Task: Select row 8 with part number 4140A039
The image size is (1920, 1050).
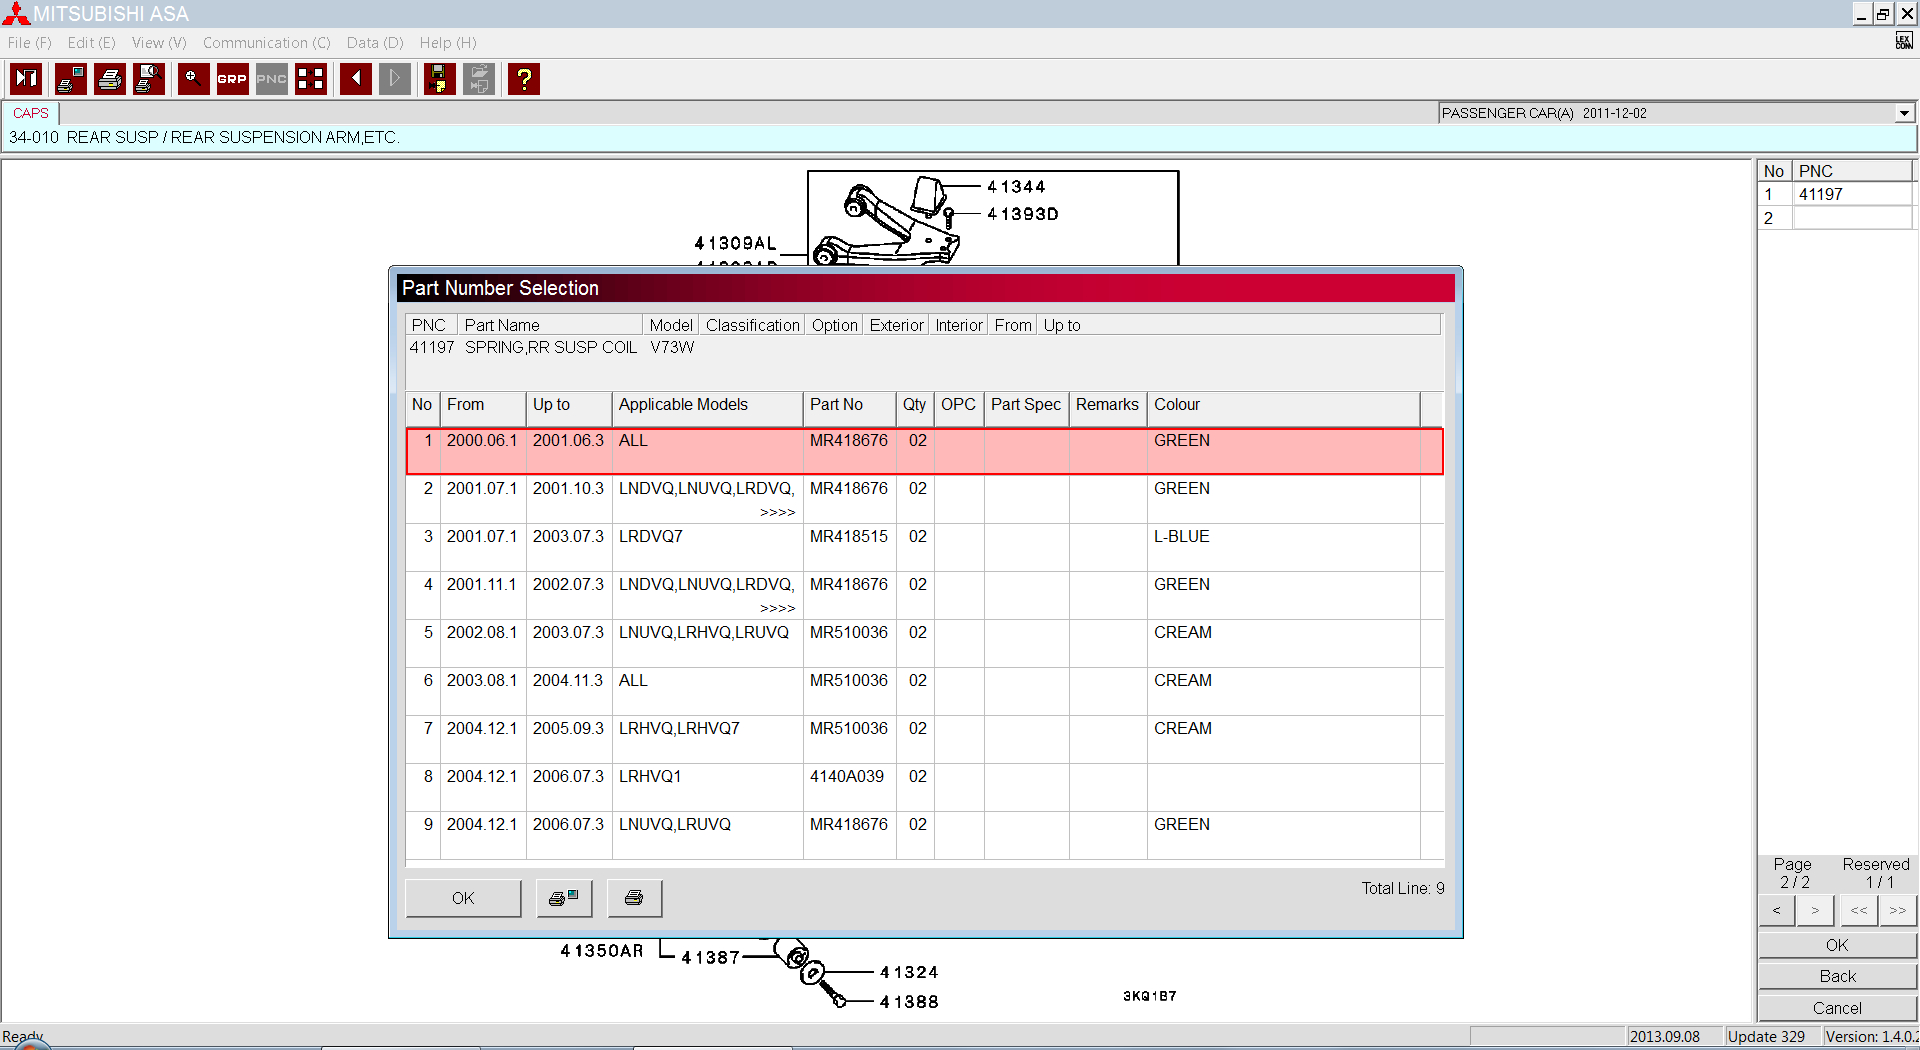Action: click(x=846, y=777)
